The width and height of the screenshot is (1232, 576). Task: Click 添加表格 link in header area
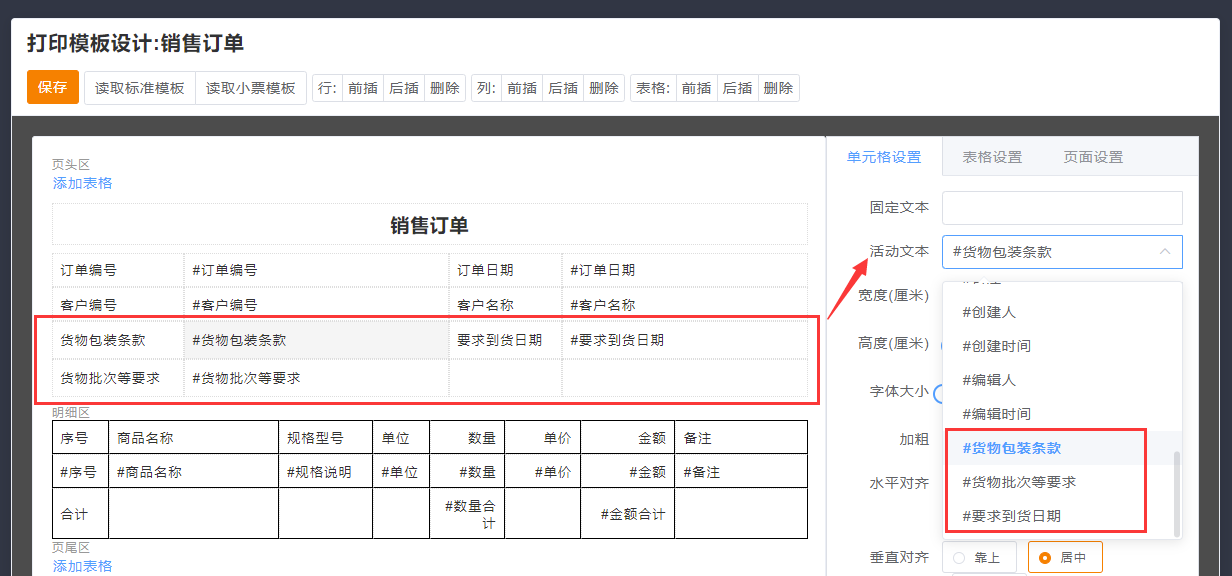82,183
